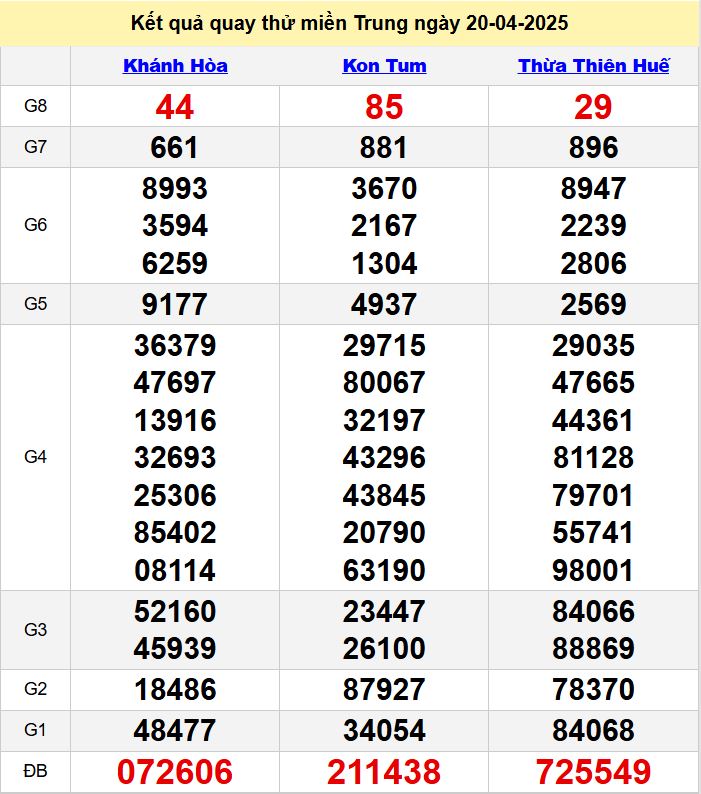This screenshot has width=701, height=794.
Task: Select G4 number 43845
Action: click(384, 496)
